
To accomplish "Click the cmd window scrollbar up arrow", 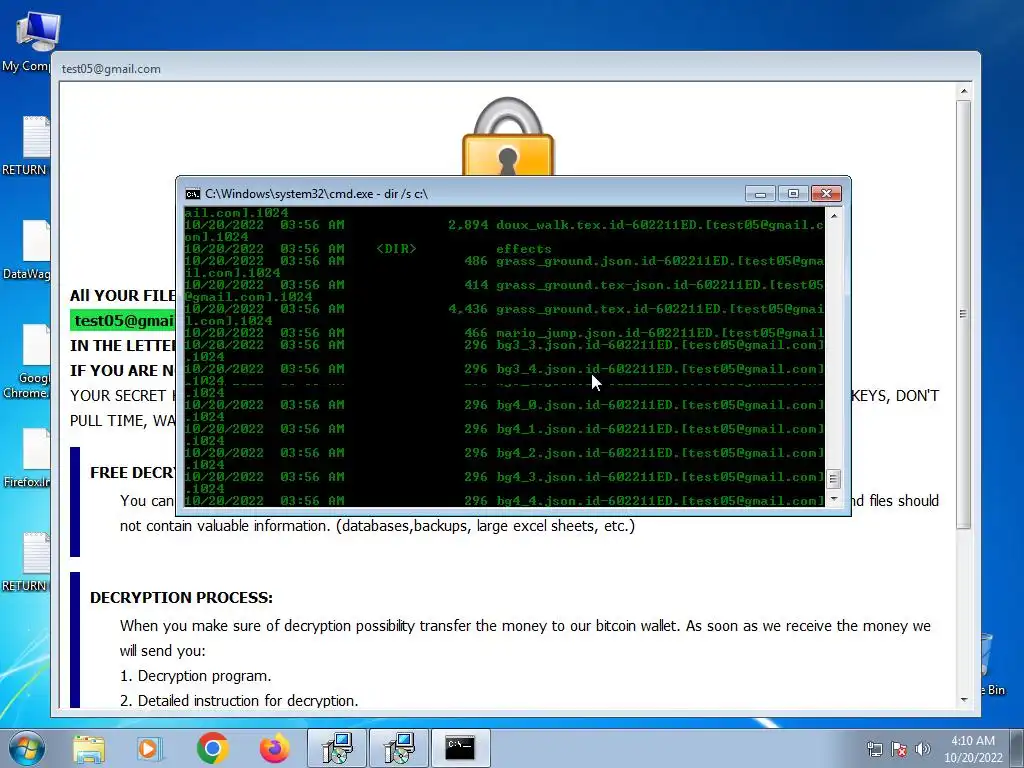I will (833, 215).
